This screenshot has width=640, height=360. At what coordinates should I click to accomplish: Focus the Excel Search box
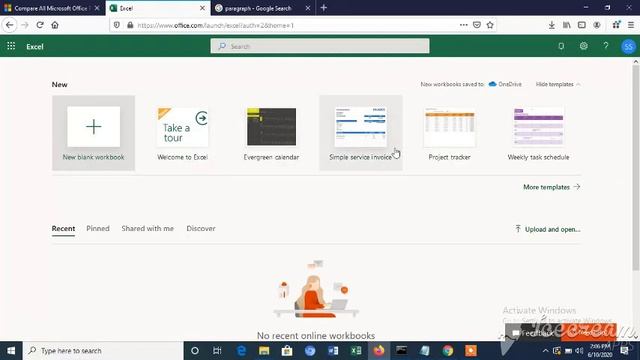(320, 46)
